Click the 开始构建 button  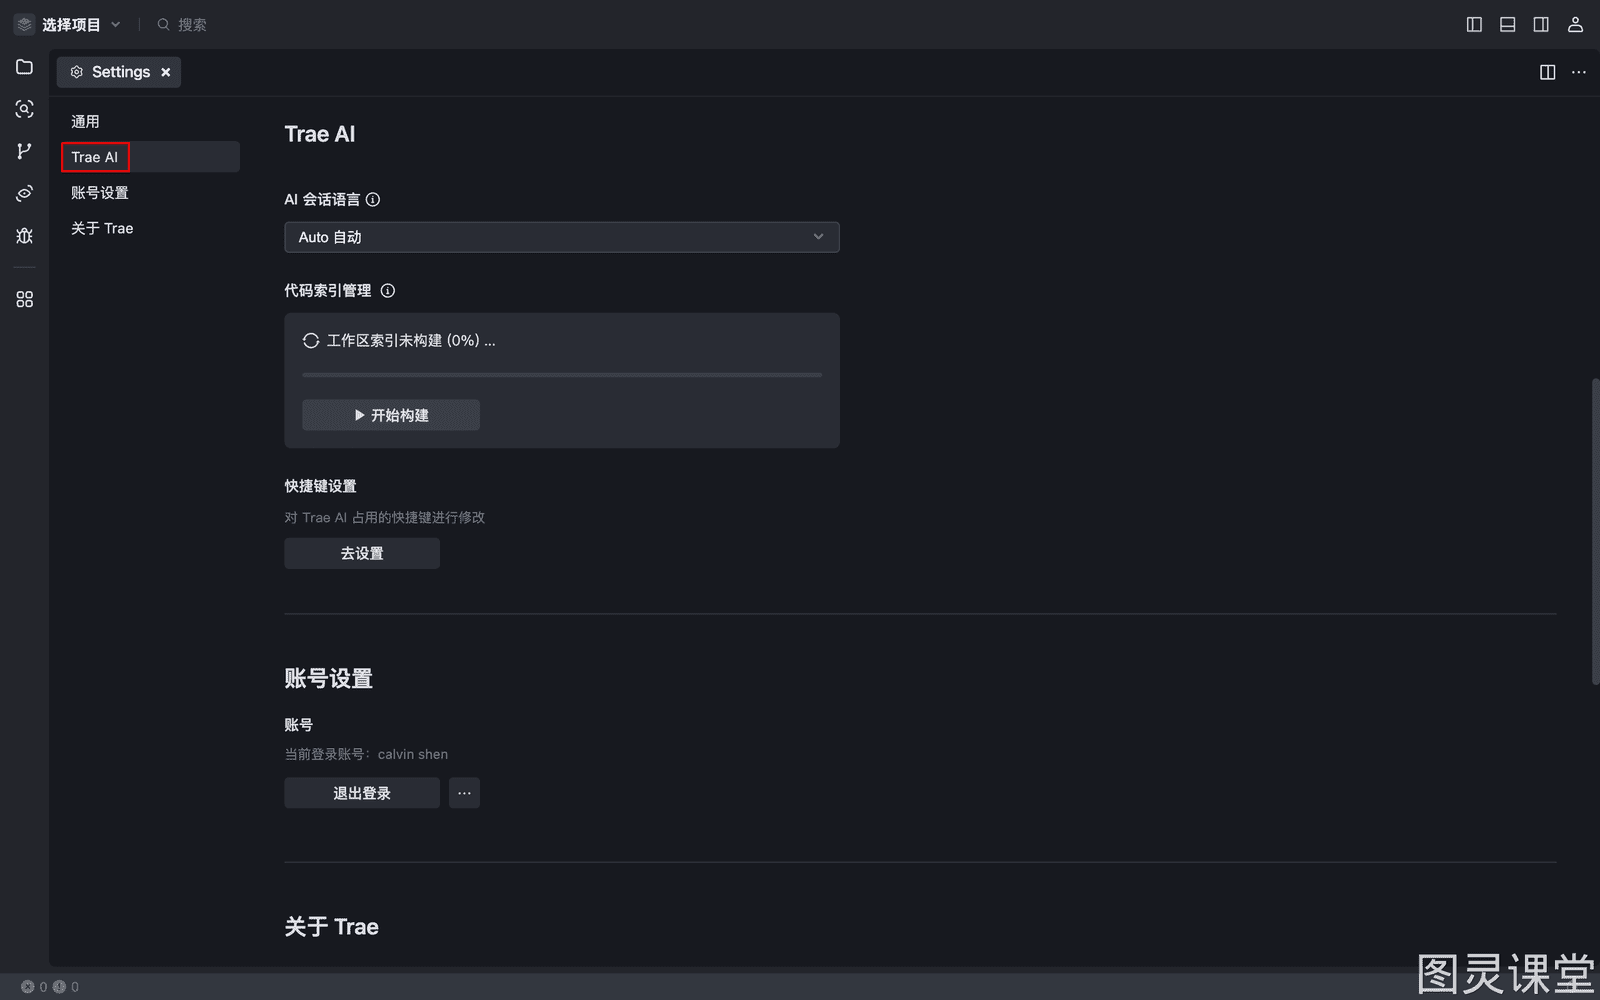click(391, 415)
